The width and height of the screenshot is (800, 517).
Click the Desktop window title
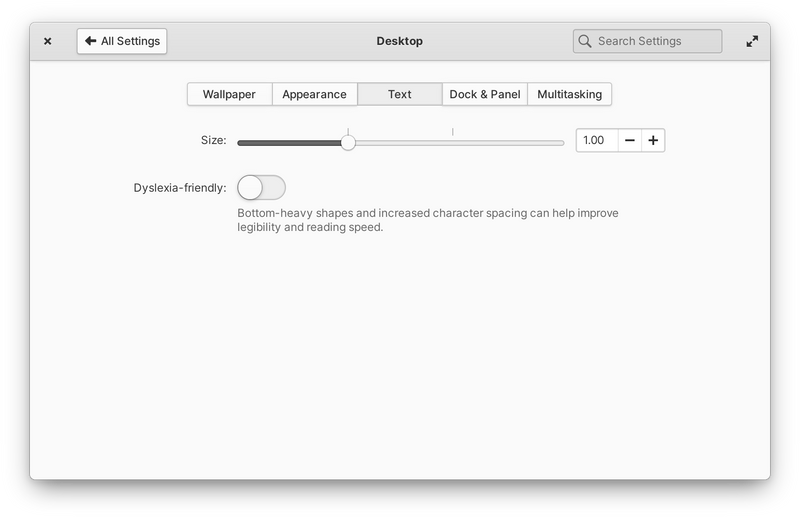coord(399,41)
